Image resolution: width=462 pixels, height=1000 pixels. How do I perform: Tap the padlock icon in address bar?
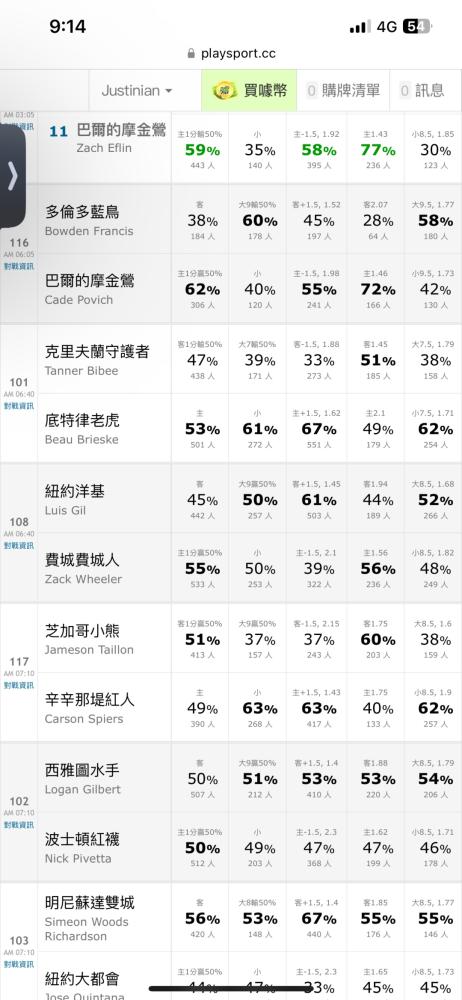(191, 54)
